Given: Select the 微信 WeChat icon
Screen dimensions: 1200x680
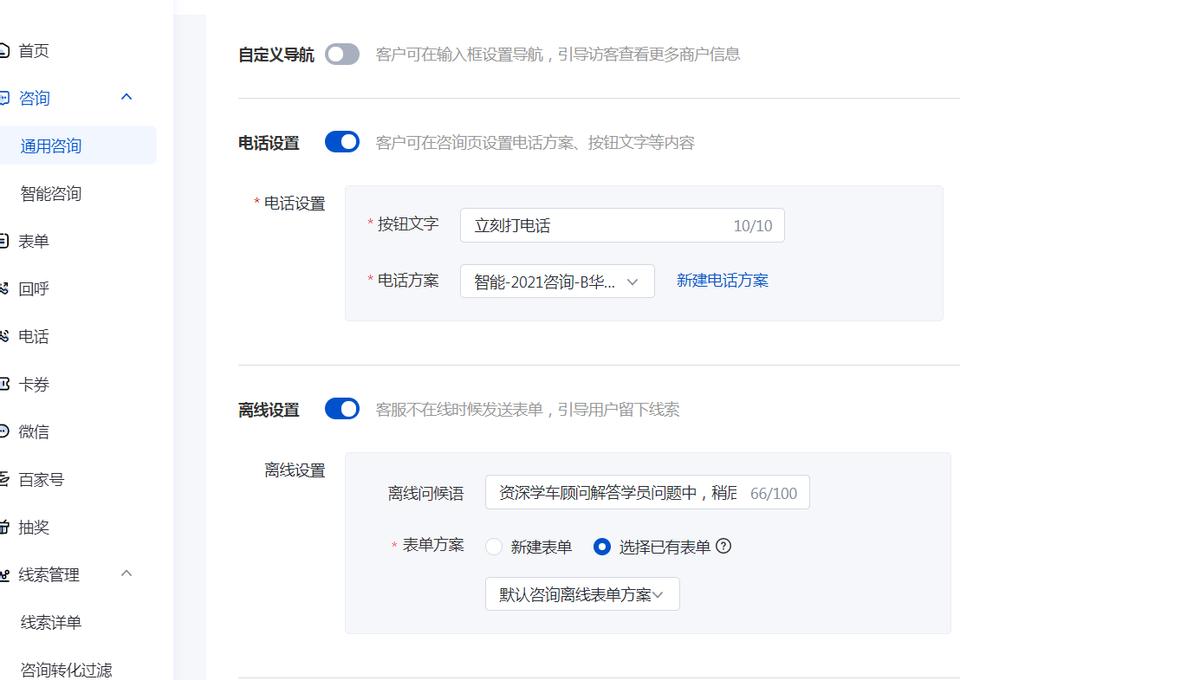Looking at the screenshot, I should tap(5, 431).
